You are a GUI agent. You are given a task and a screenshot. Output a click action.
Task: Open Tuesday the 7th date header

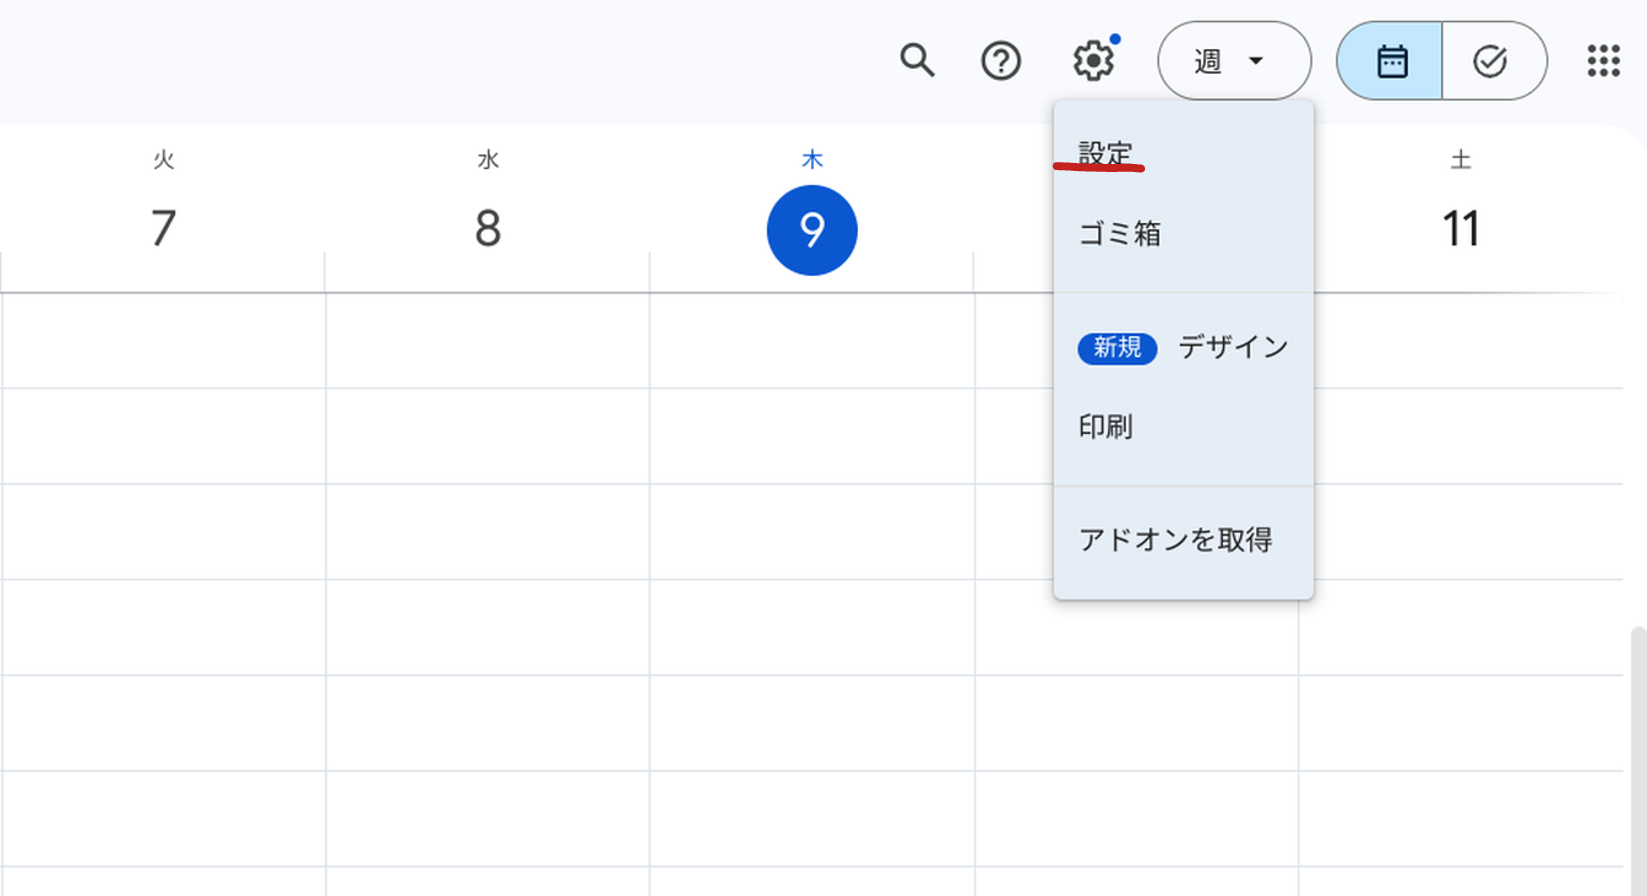tap(163, 228)
